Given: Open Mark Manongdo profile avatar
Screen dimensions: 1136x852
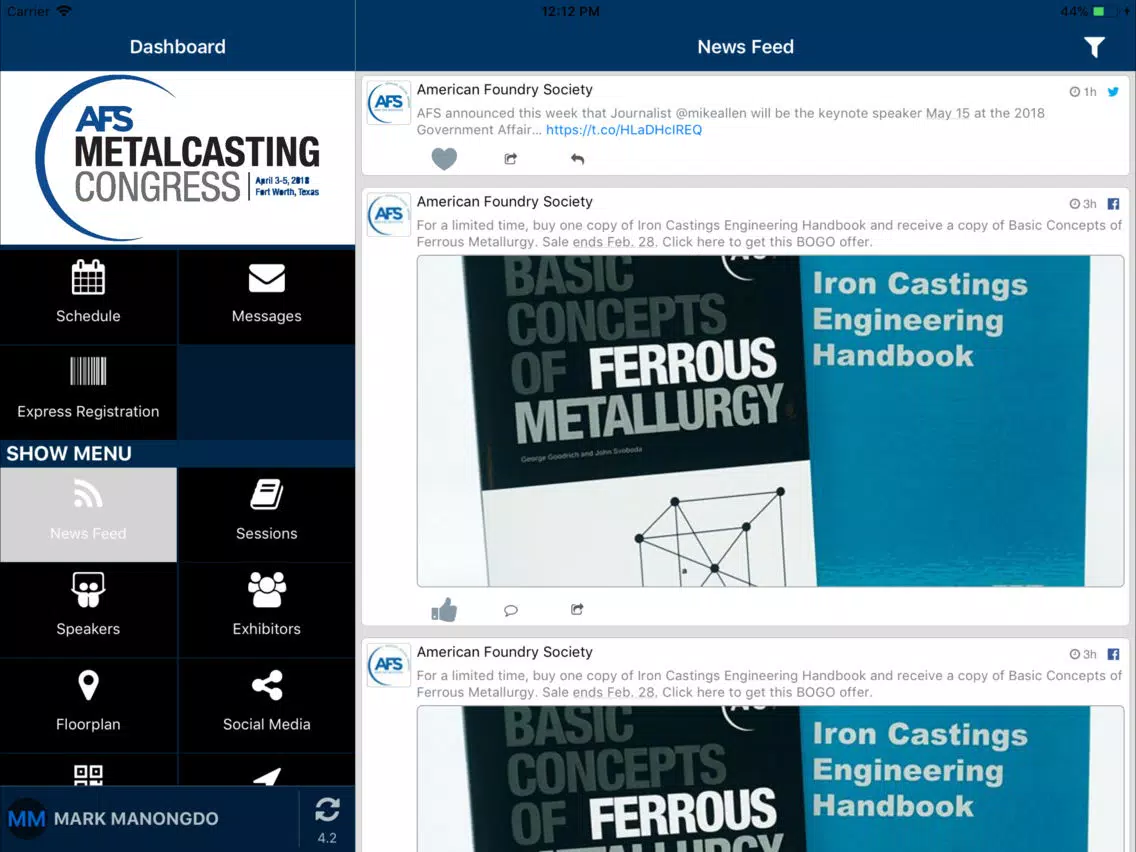Looking at the screenshot, I should tap(26, 819).
